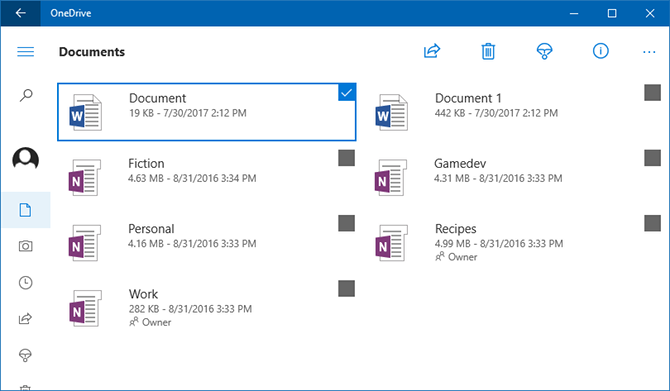Screen dimensions: 670x391
Task: Make file available offline from the toolbar
Action: pos(544,51)
